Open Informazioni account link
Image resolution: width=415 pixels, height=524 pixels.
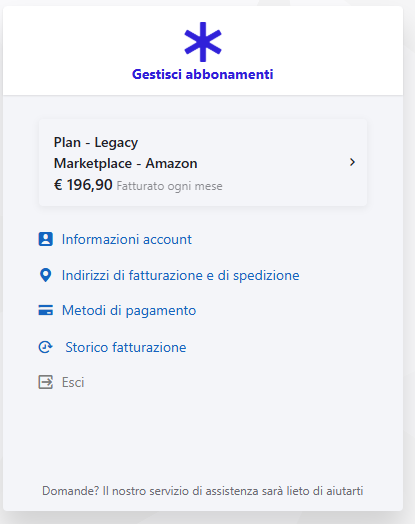coord(127,239)
